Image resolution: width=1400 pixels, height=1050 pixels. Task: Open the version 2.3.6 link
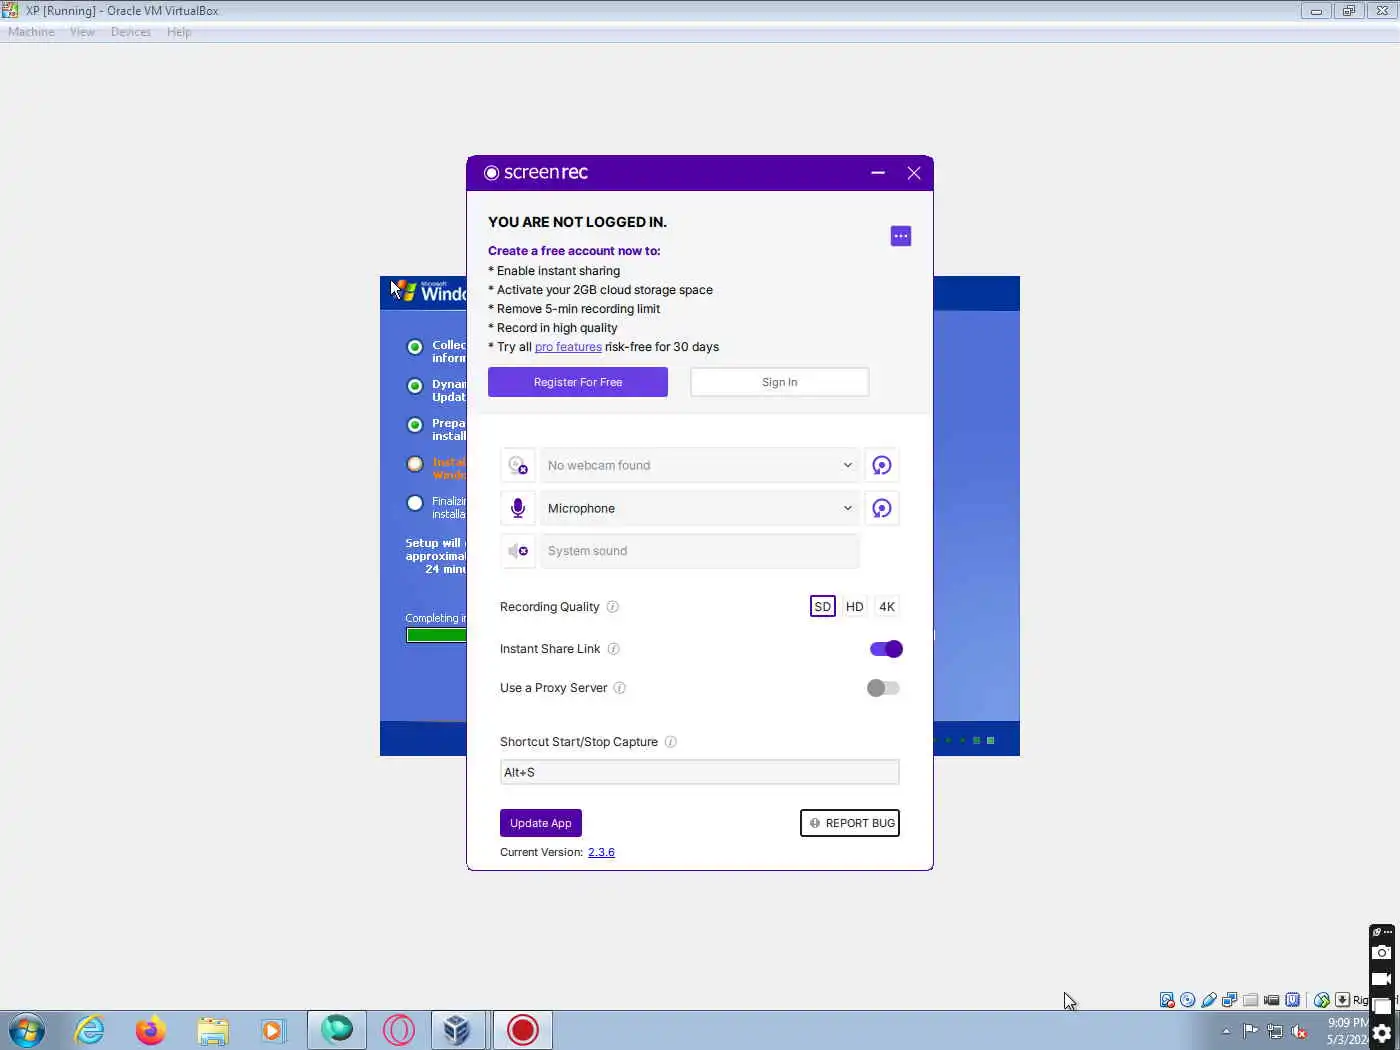click(x=601, y=852)
